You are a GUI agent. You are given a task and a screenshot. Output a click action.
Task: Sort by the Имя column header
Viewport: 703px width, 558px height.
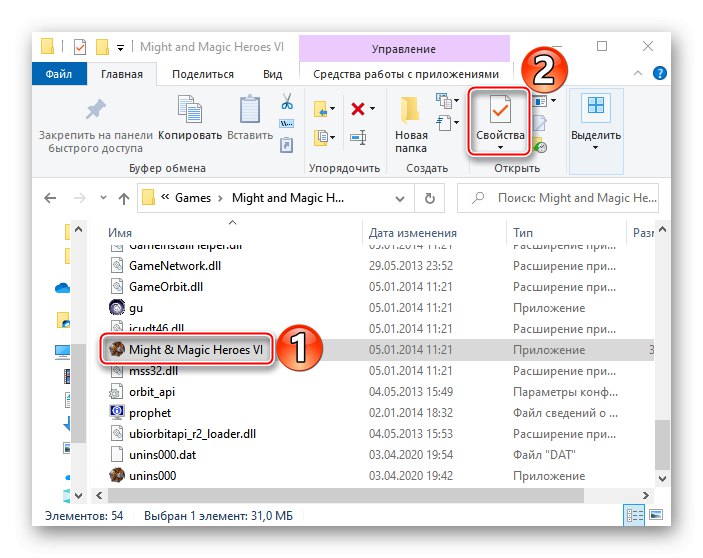click(x=230, y=233)
